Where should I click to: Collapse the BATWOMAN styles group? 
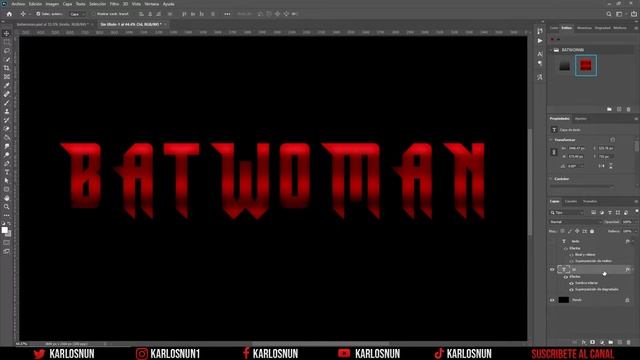(551, 50)
